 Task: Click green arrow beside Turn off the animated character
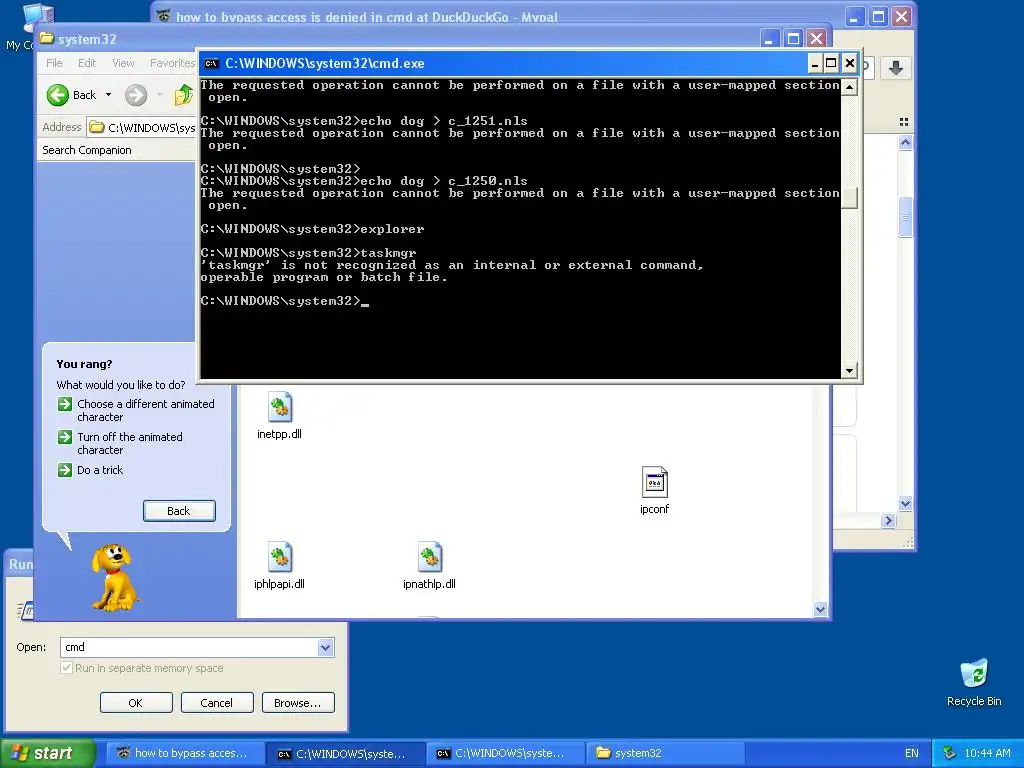[65, 437]
